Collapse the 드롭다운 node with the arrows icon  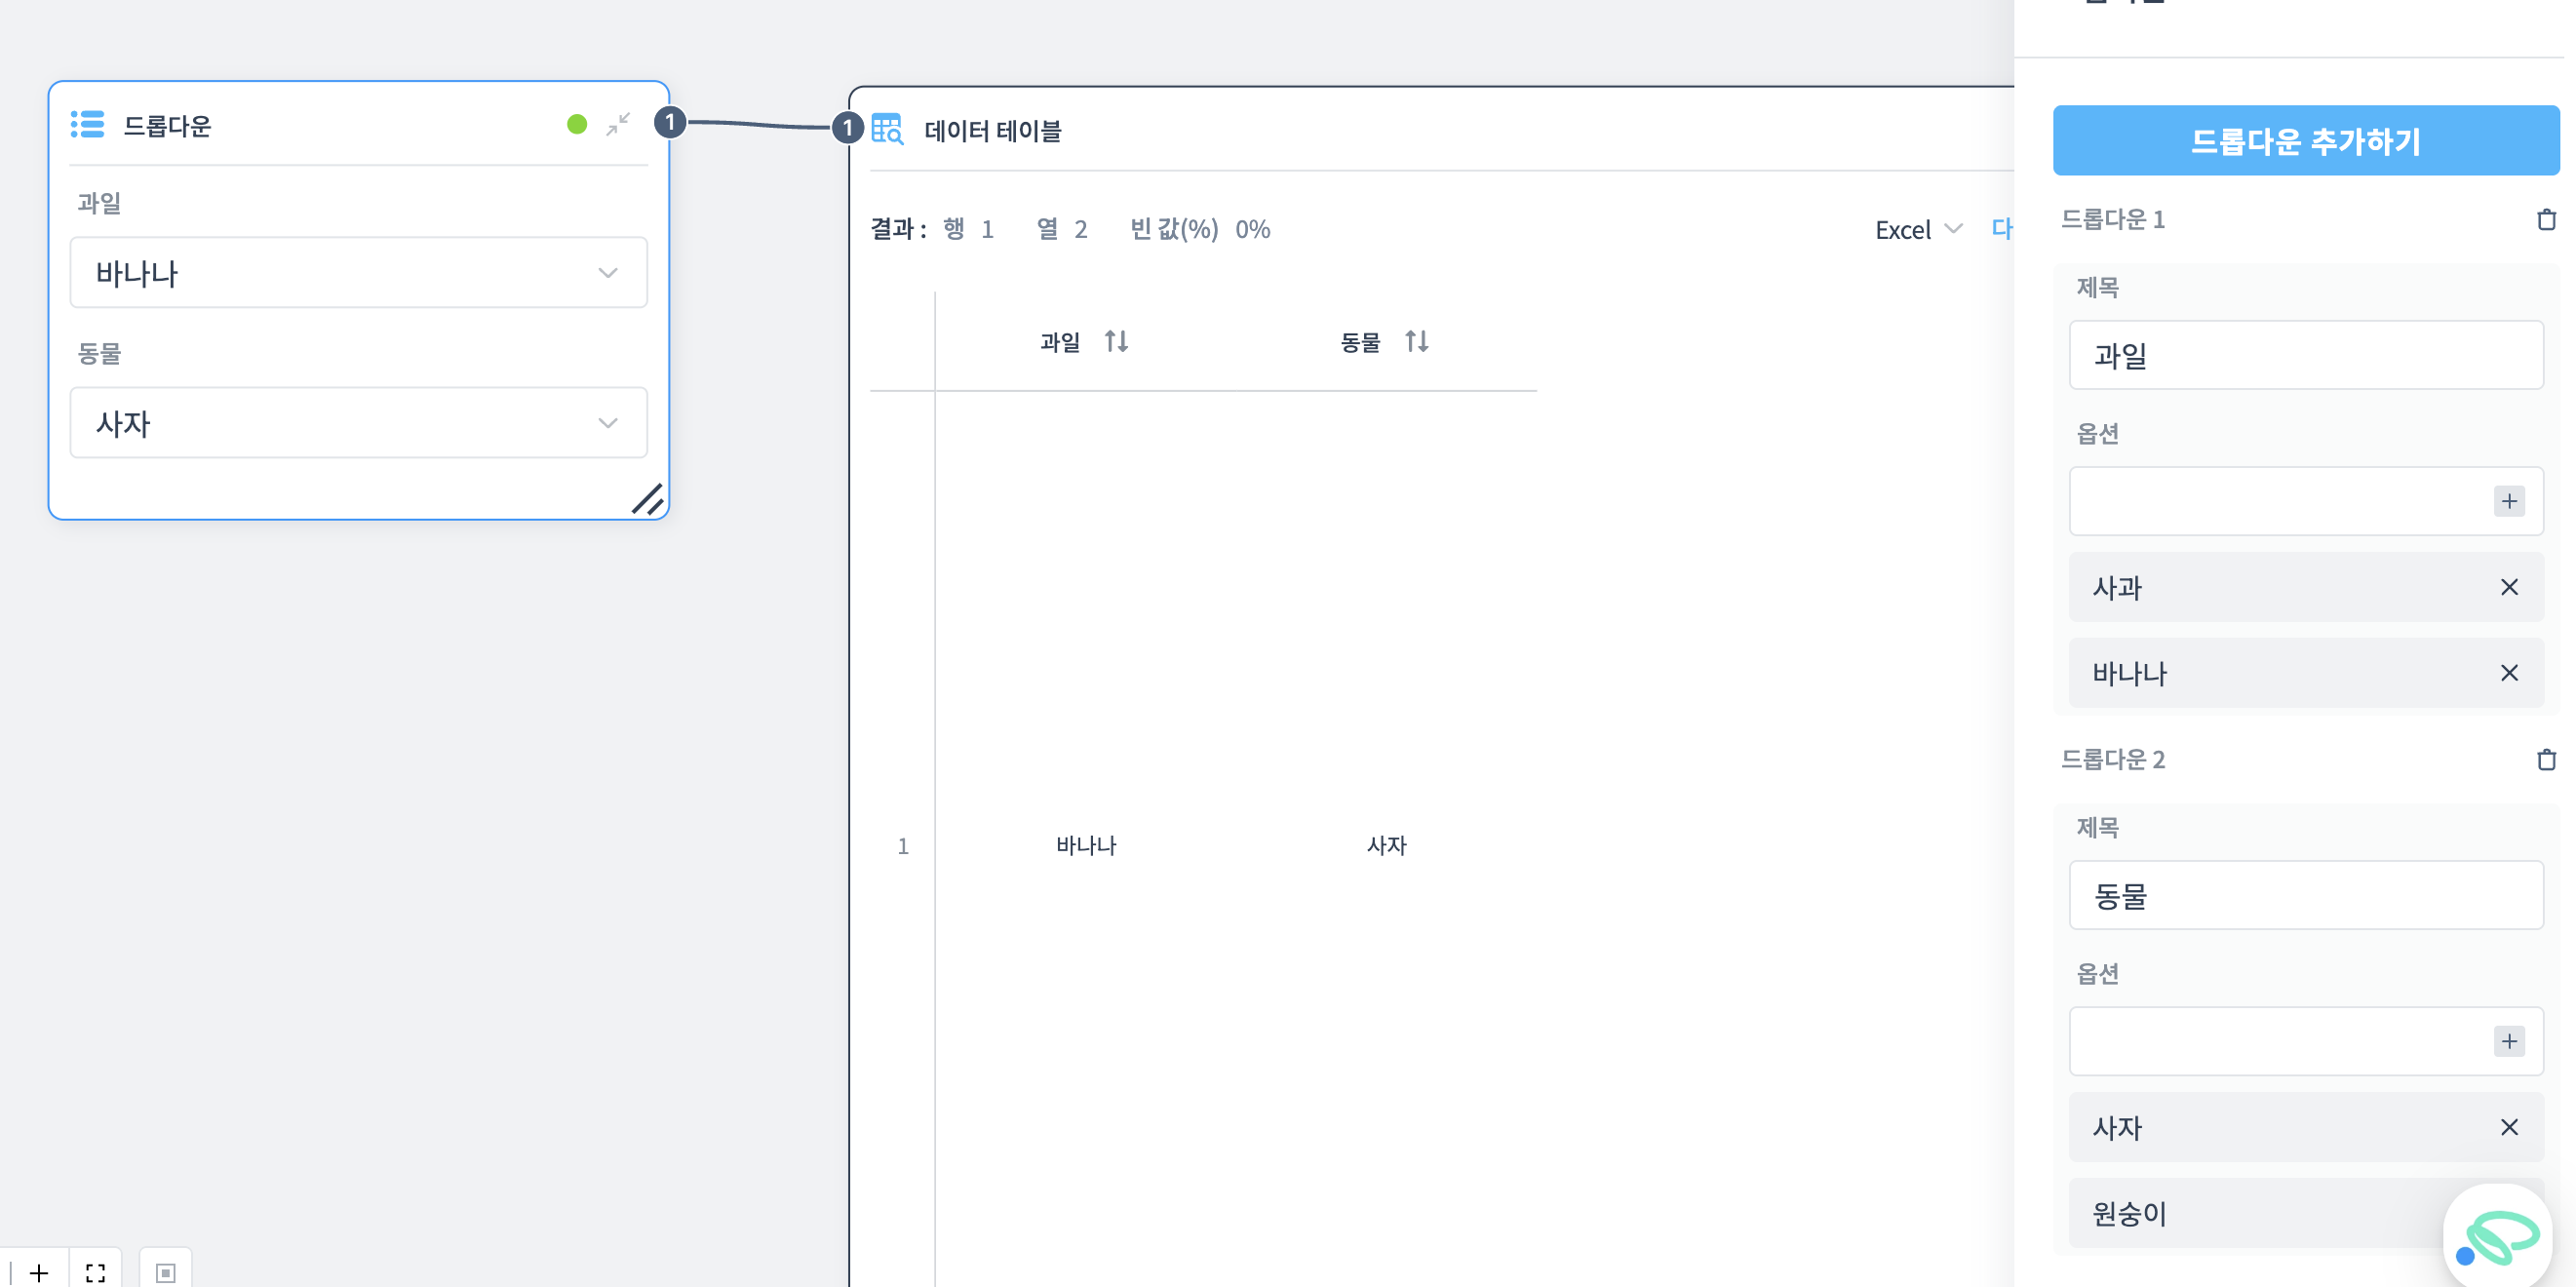click(x=618, y=125)
